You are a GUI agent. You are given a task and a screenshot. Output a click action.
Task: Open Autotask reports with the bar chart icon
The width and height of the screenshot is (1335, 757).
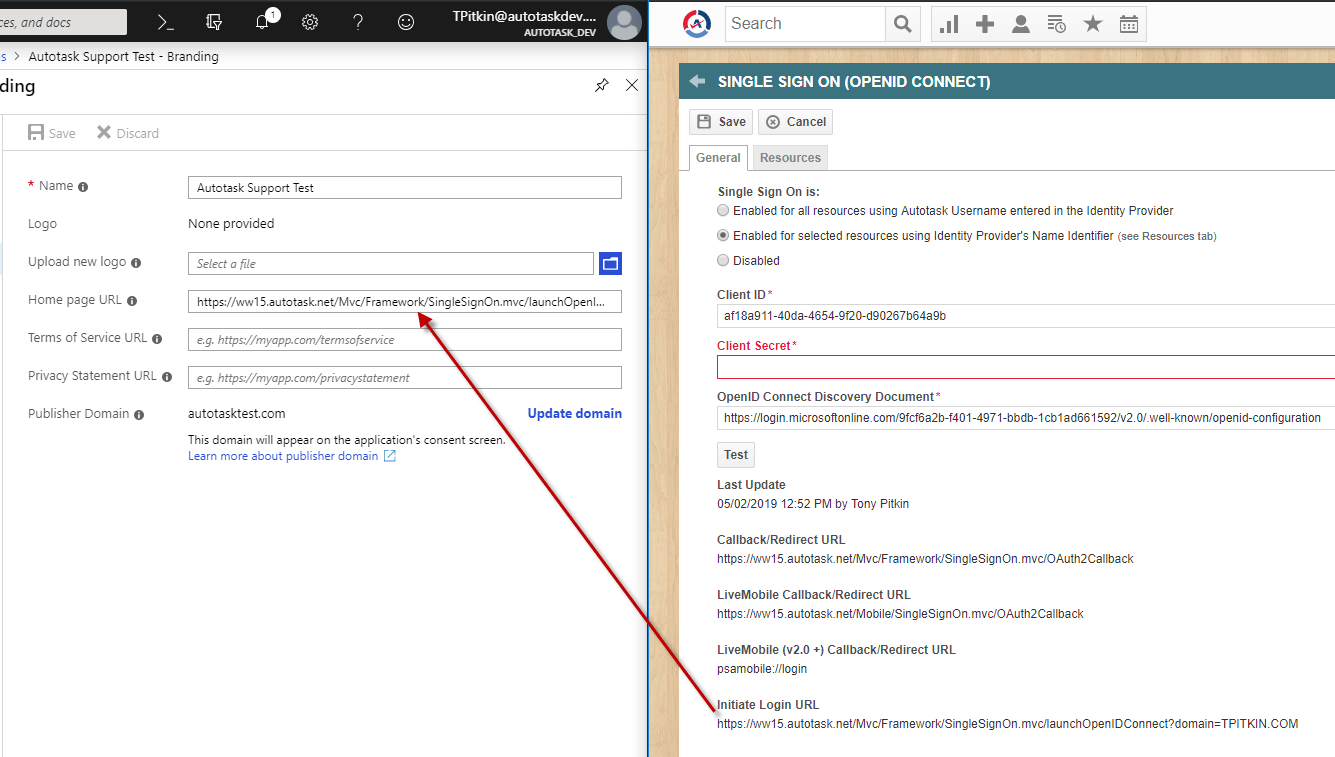point(948,23)
